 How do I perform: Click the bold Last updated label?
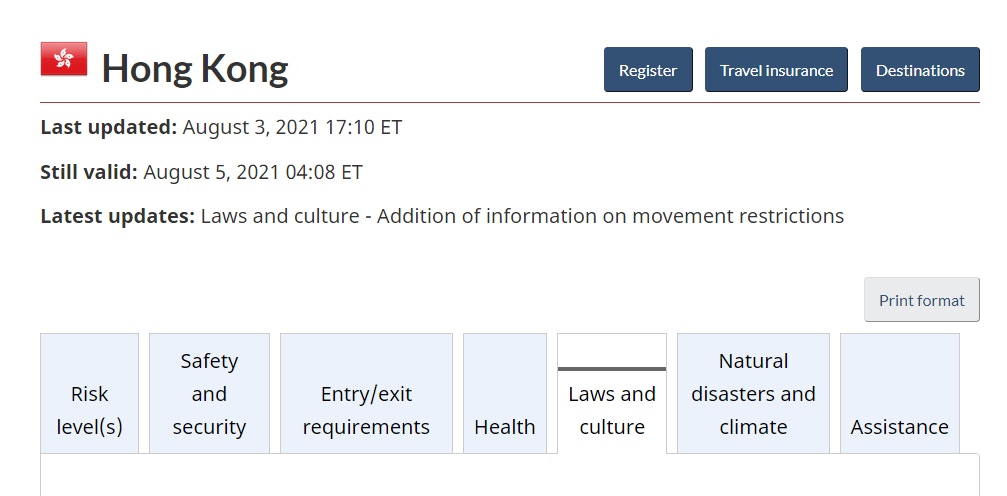[109, 127]
